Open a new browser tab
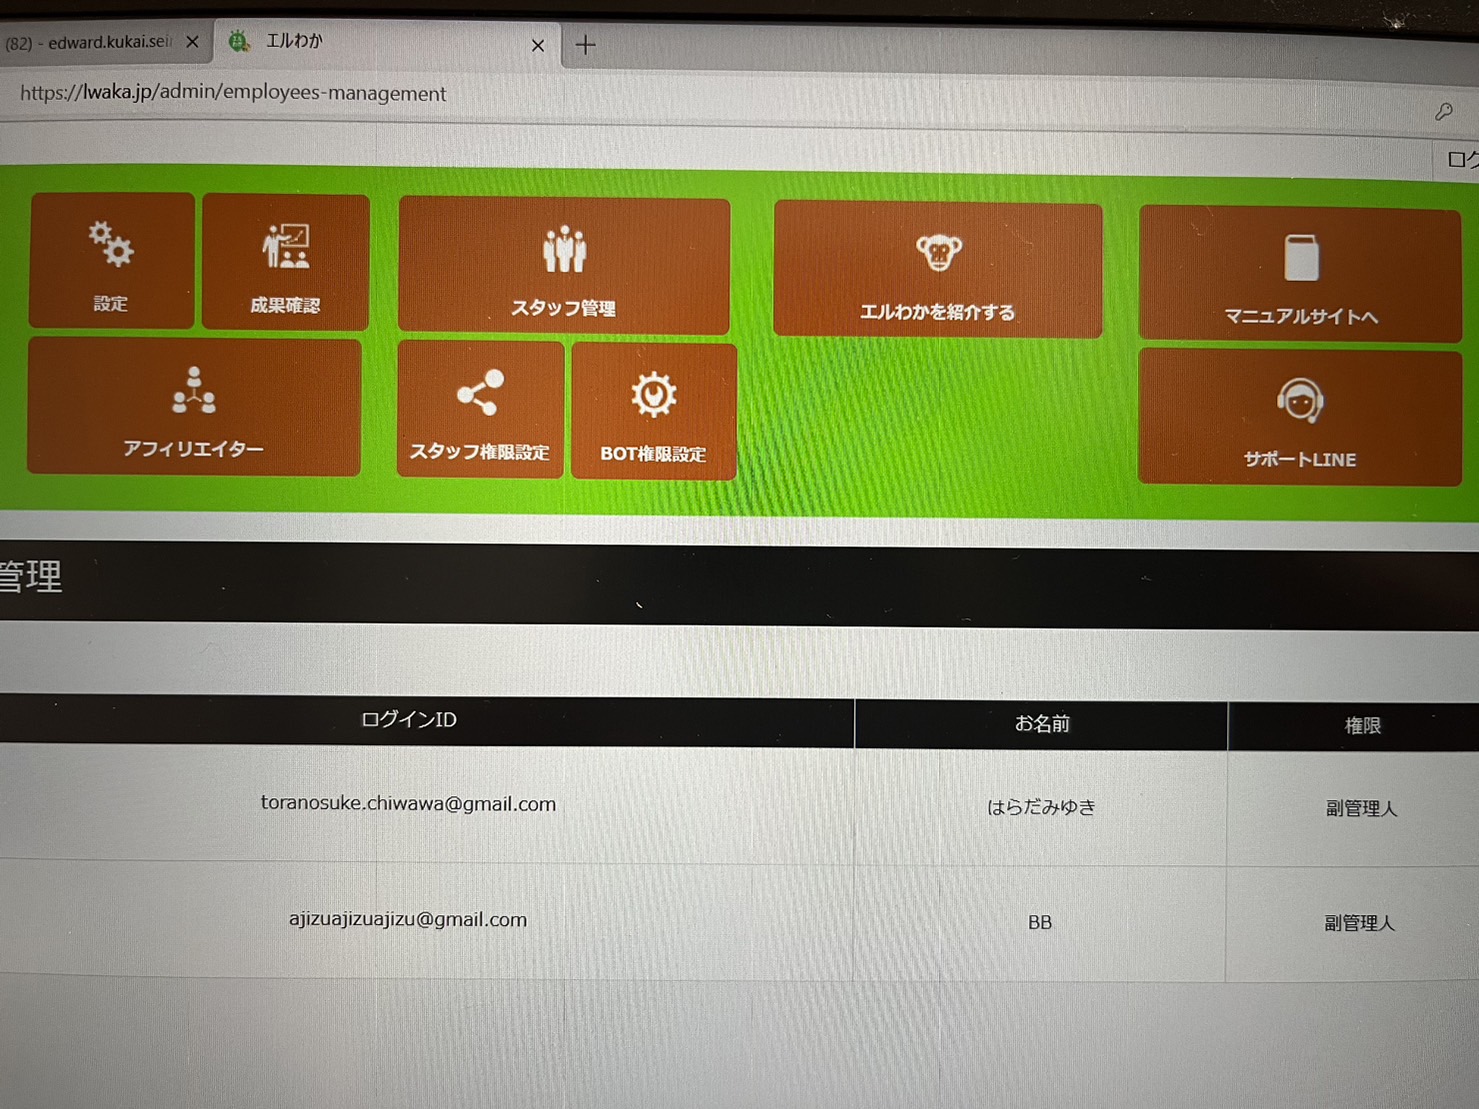Image resolution: width=1479 pixels, height=1109 pixels. [585, 45]
